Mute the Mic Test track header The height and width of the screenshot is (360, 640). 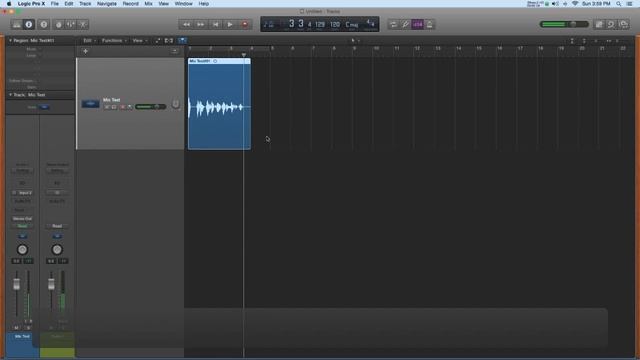[107, 107]
